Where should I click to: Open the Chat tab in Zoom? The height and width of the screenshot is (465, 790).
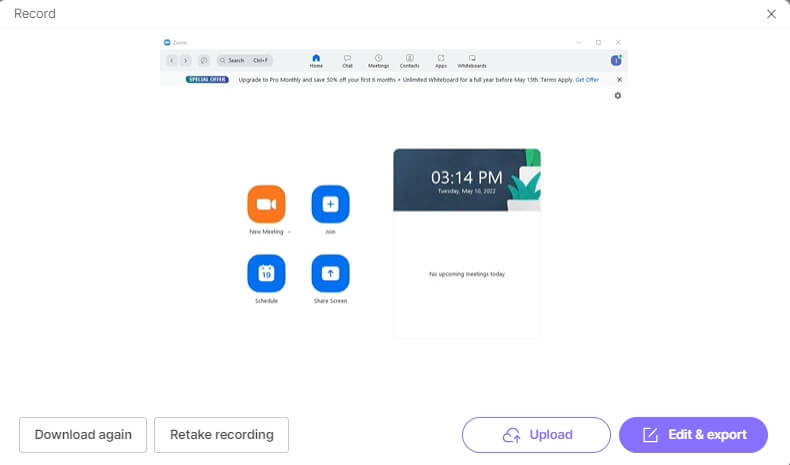(347, 60)
